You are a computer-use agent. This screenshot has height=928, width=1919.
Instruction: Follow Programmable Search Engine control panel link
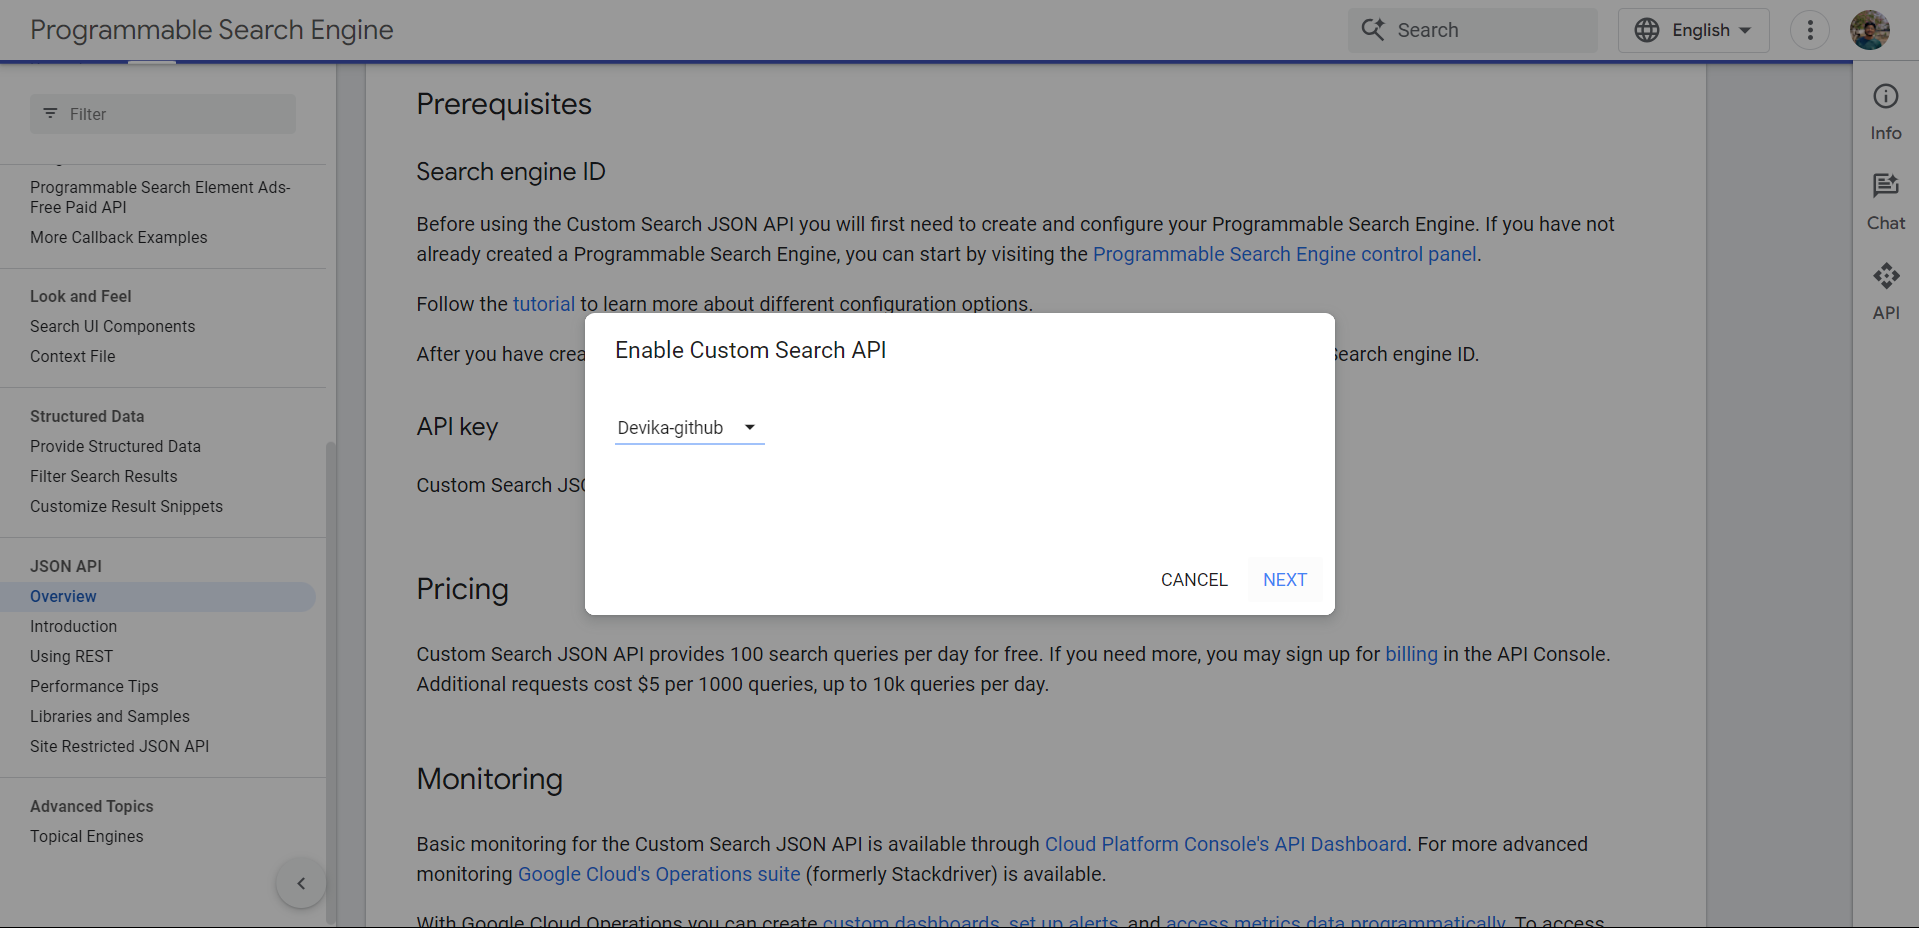pos(1285,254)
